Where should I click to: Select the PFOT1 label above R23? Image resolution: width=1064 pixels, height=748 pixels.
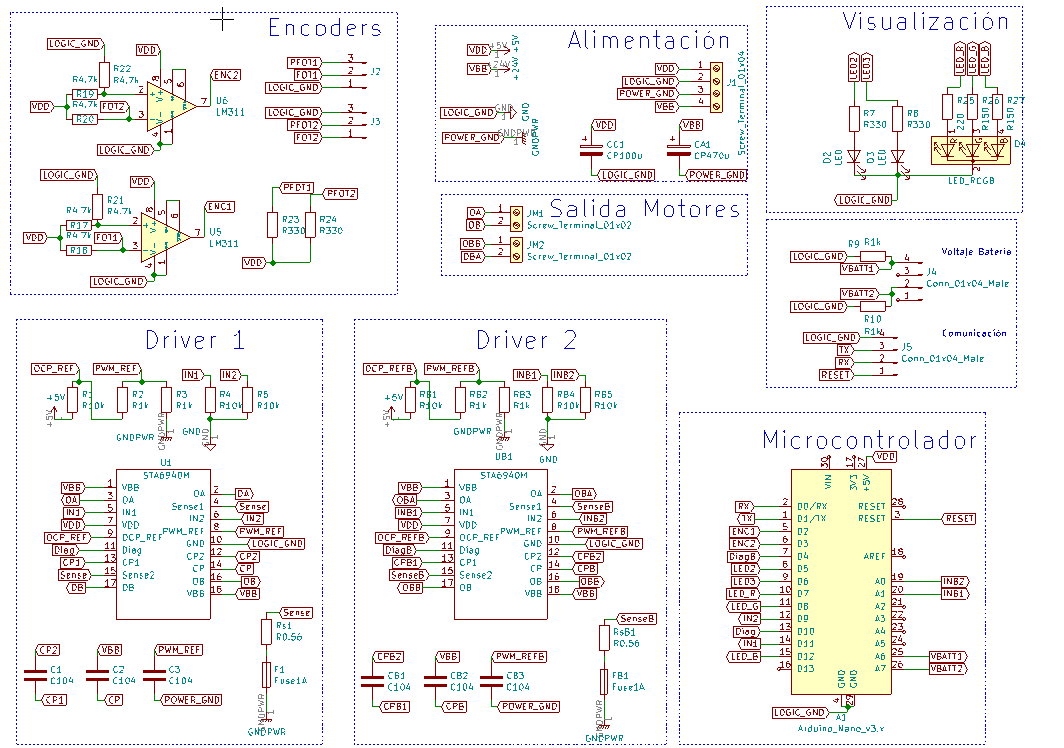(x=297, y=187)
